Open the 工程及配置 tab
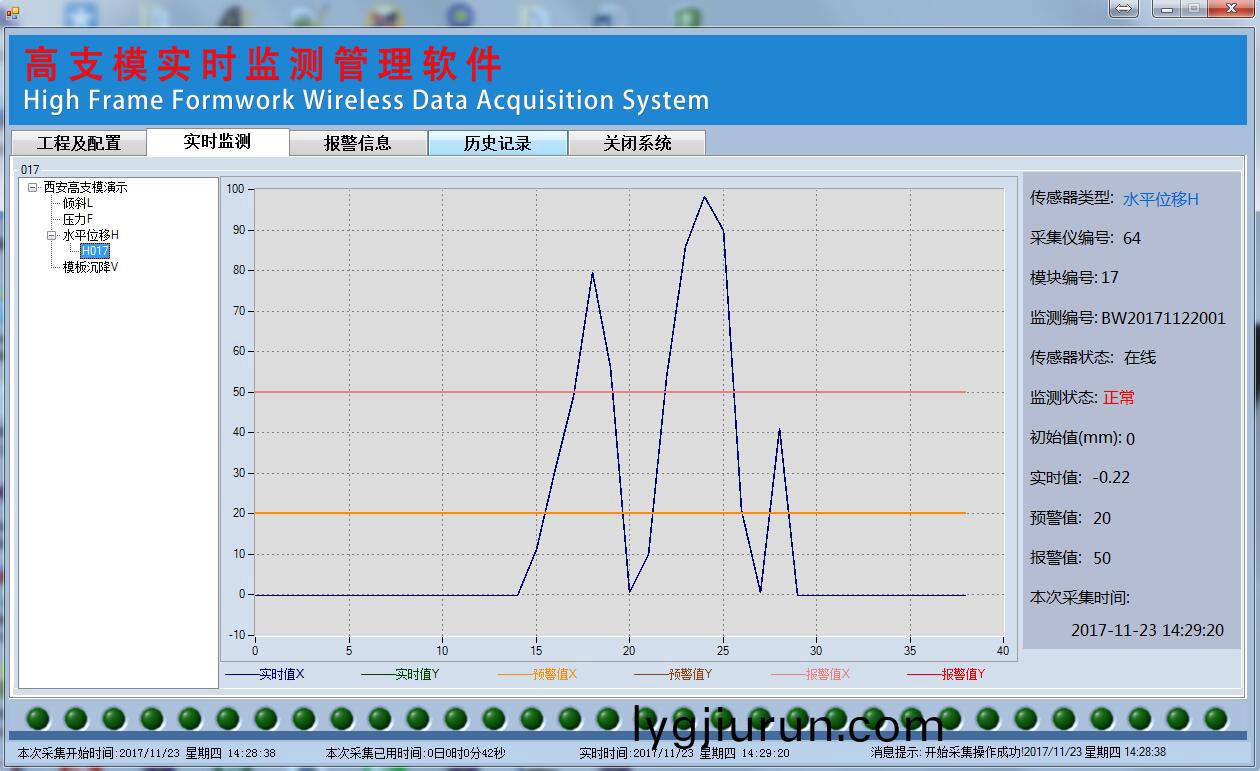 coord(79,143)
